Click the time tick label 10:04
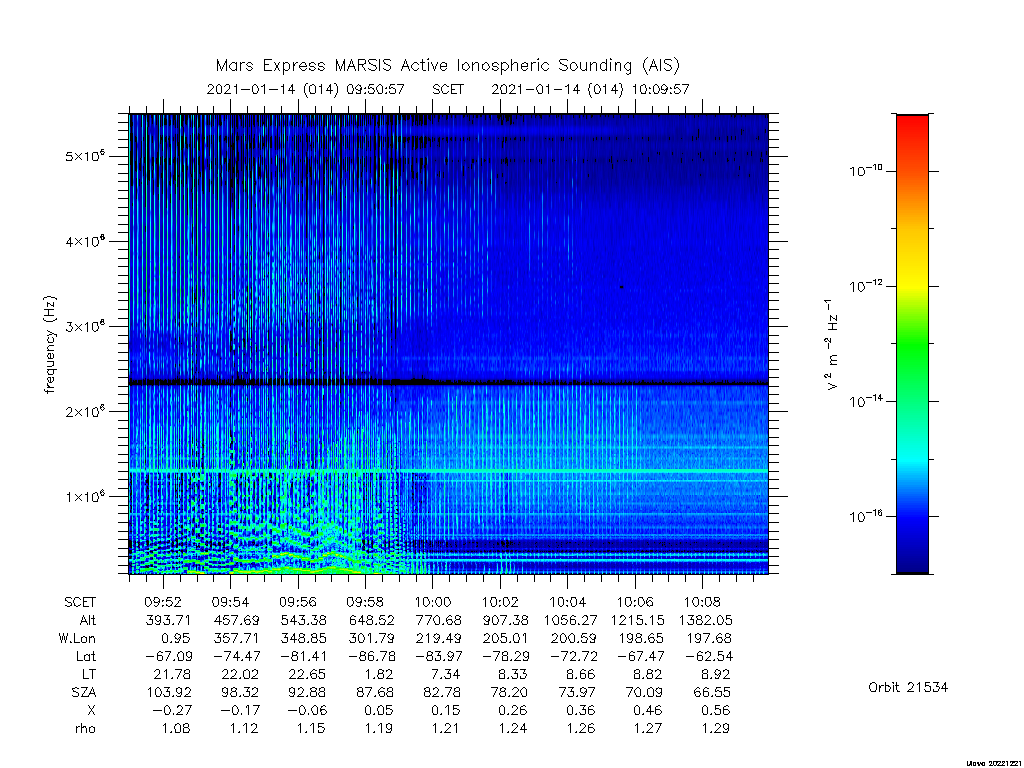Screen dimensions: 1024x768 pyautogui.click(x=568, y=602)
